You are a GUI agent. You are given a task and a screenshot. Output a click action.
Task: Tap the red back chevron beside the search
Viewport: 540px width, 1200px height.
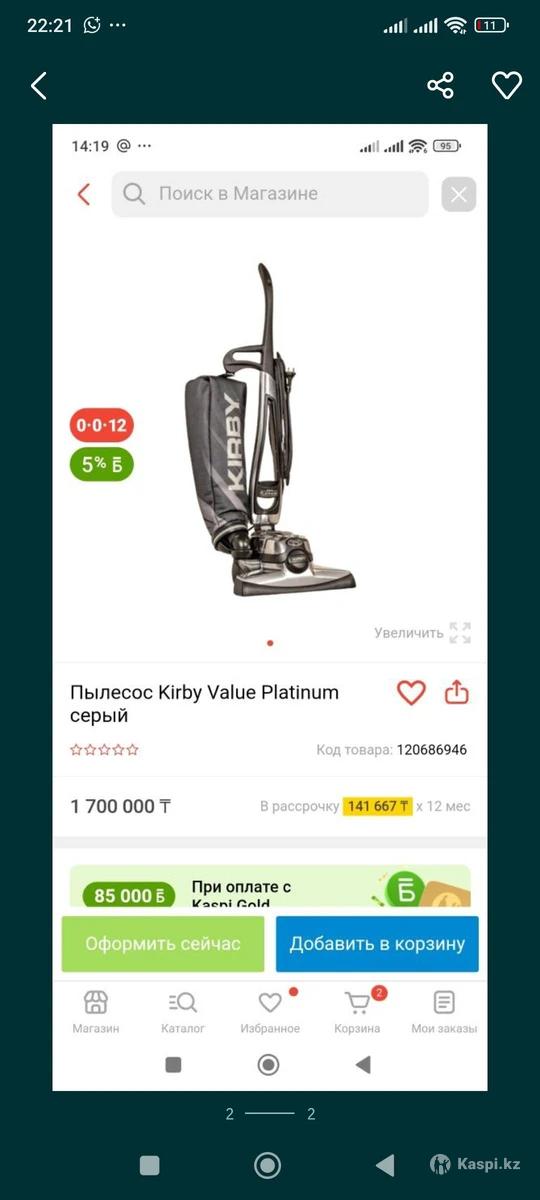[84, 194]
